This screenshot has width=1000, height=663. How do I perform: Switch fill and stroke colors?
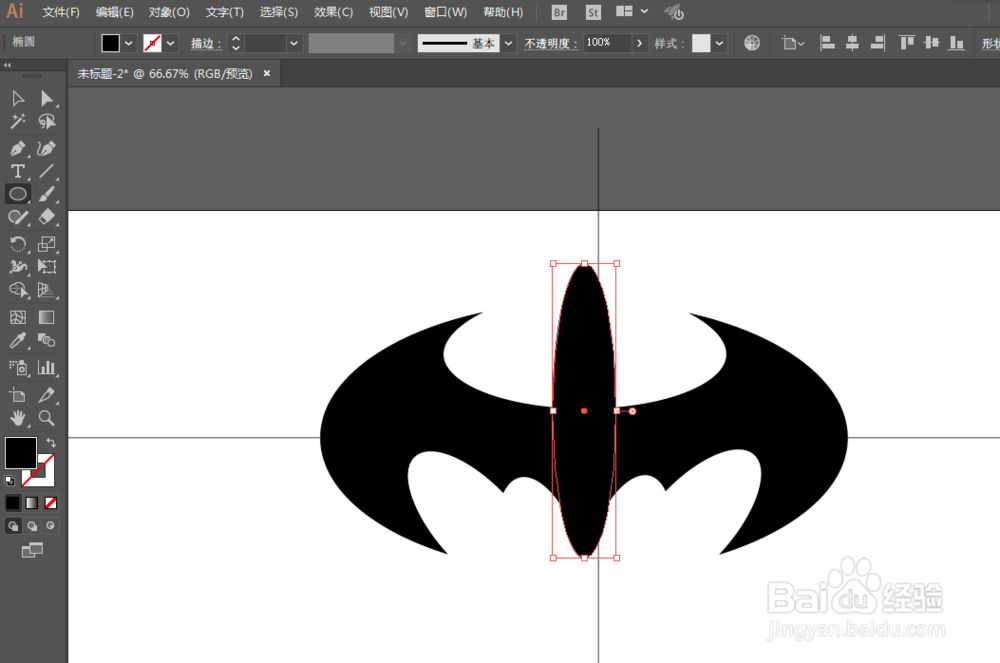click(50, 443)
